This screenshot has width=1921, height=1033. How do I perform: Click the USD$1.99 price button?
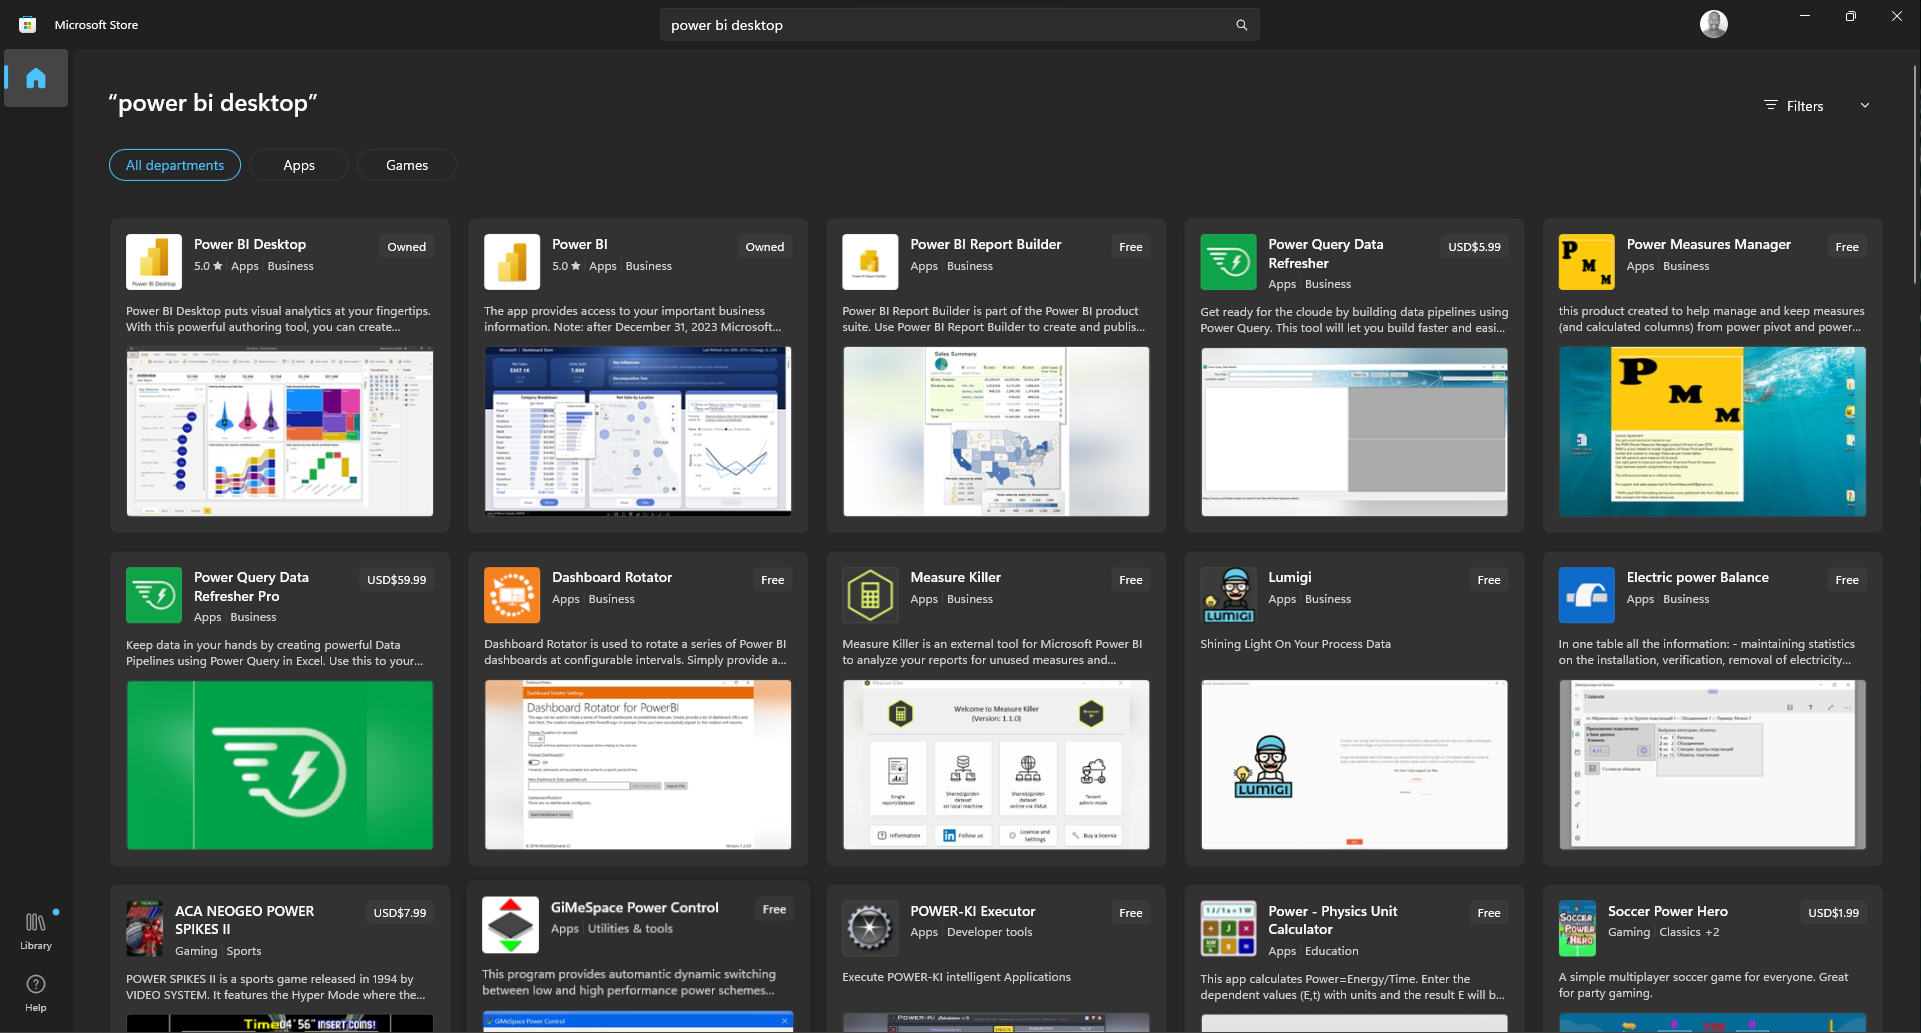(1833, 913)
